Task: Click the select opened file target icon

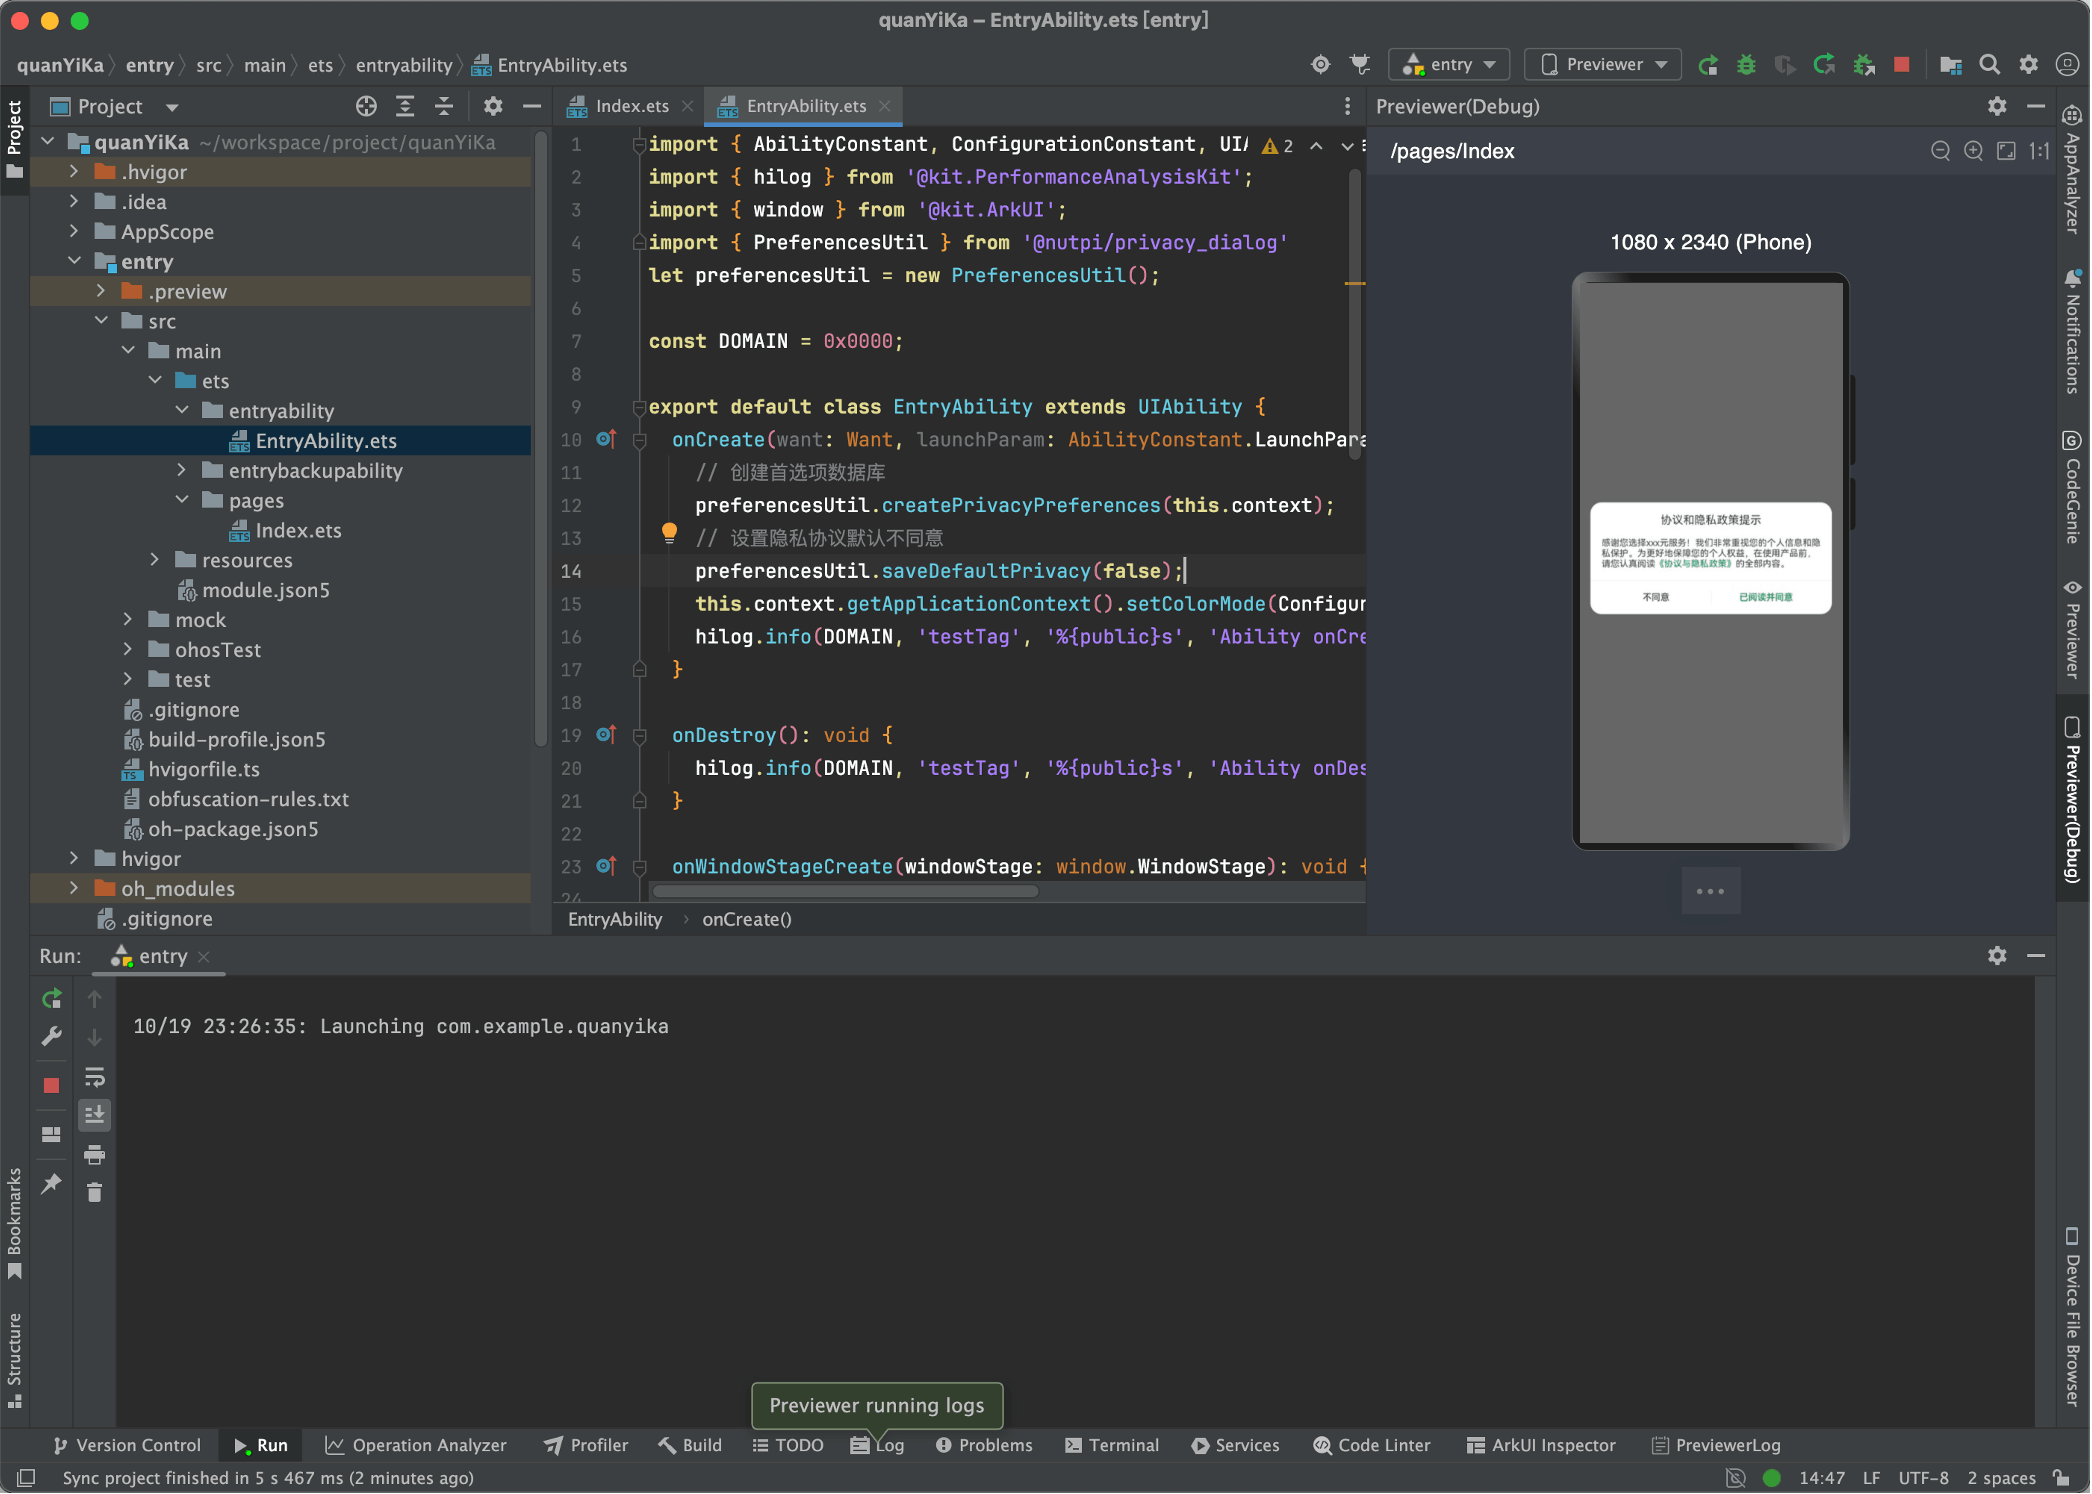Action: click(x=366, y=106)
